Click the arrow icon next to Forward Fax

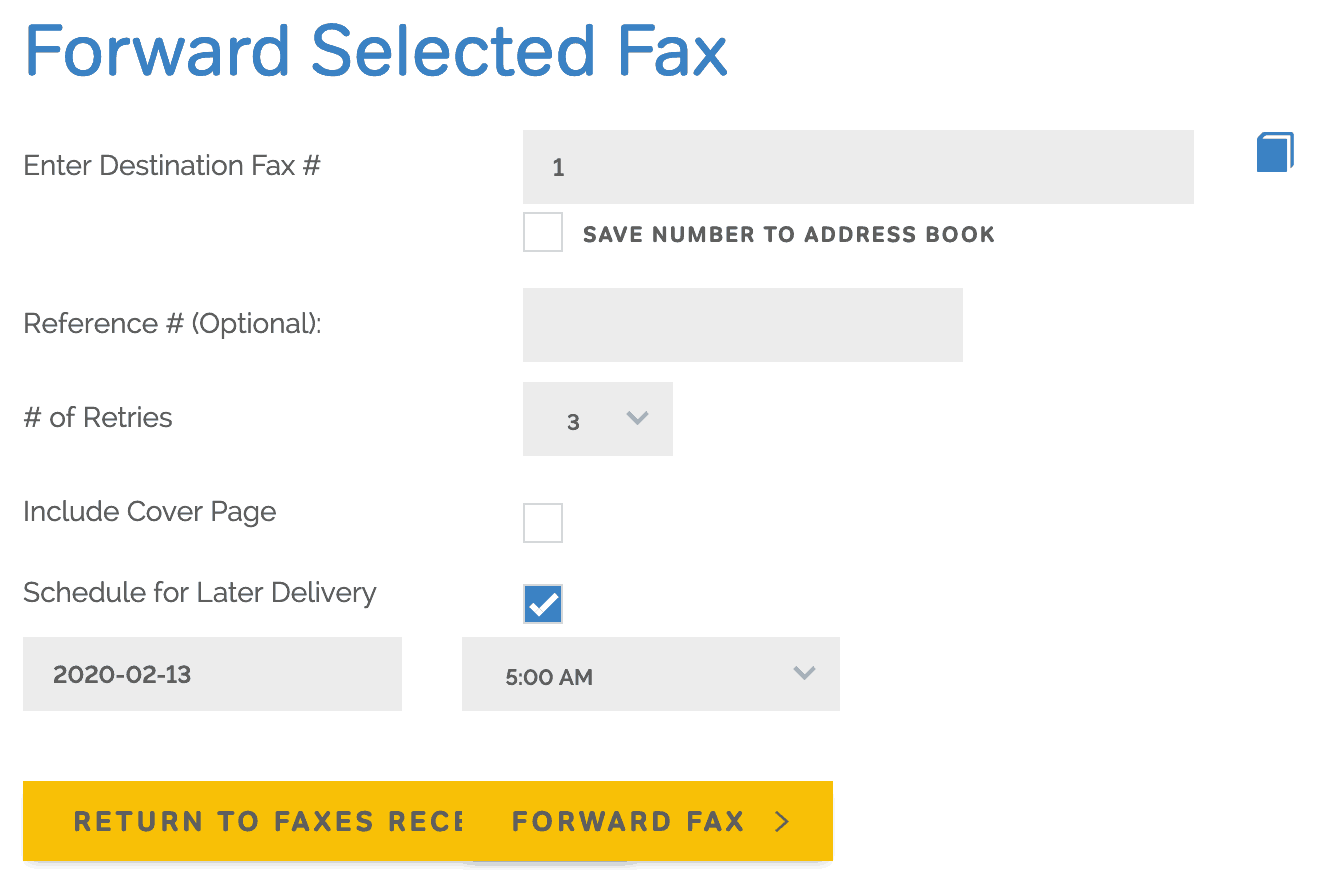(x=781, y=821)
